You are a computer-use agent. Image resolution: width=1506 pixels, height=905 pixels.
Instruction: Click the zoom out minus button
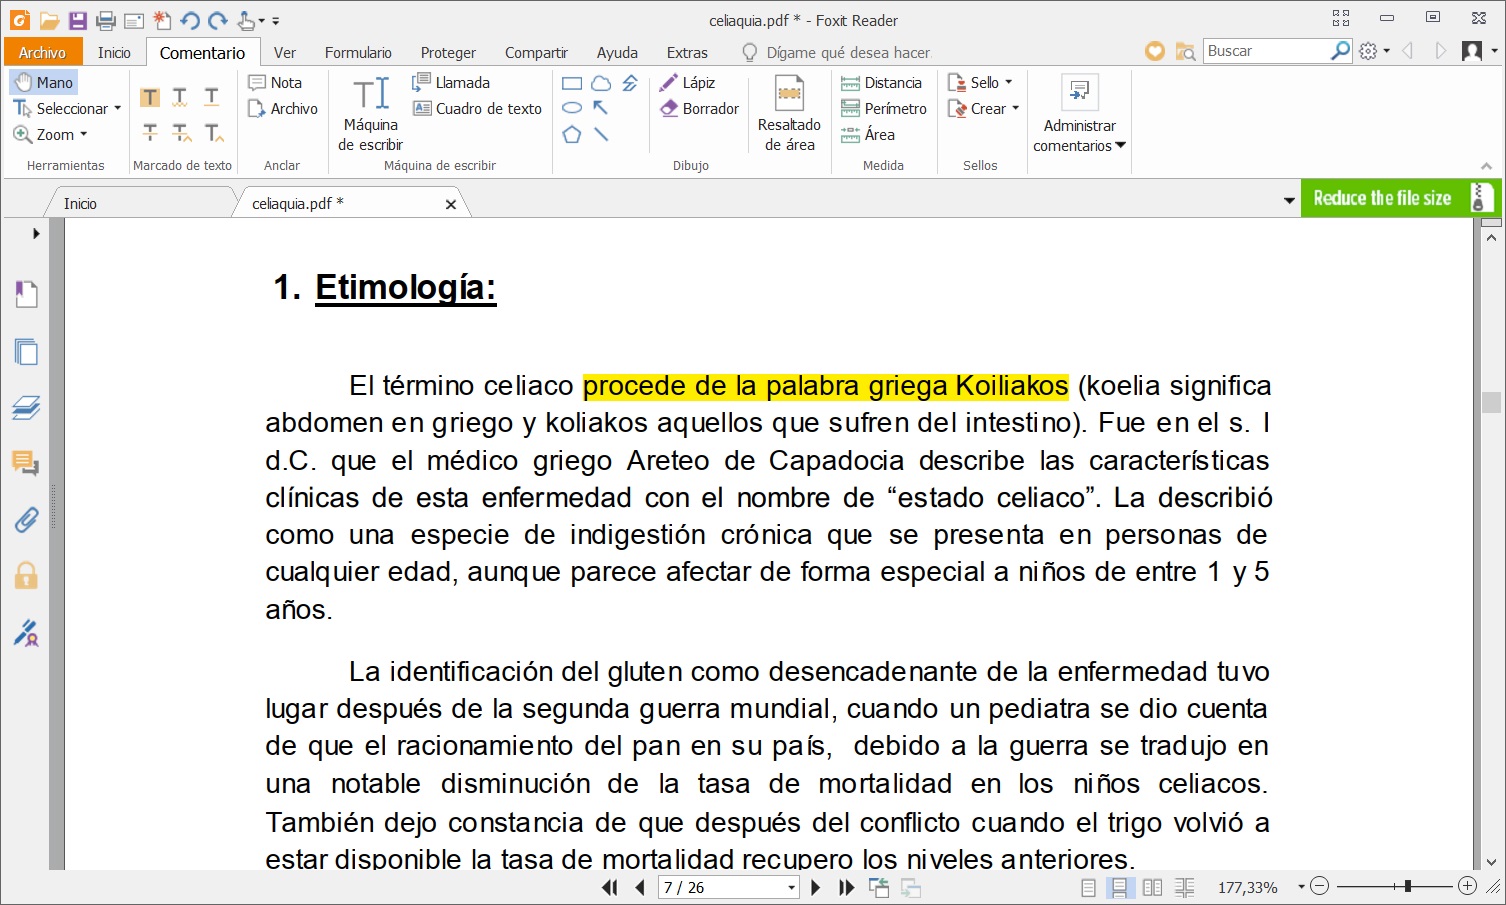pyautogui.click(x=1320, y=886)
